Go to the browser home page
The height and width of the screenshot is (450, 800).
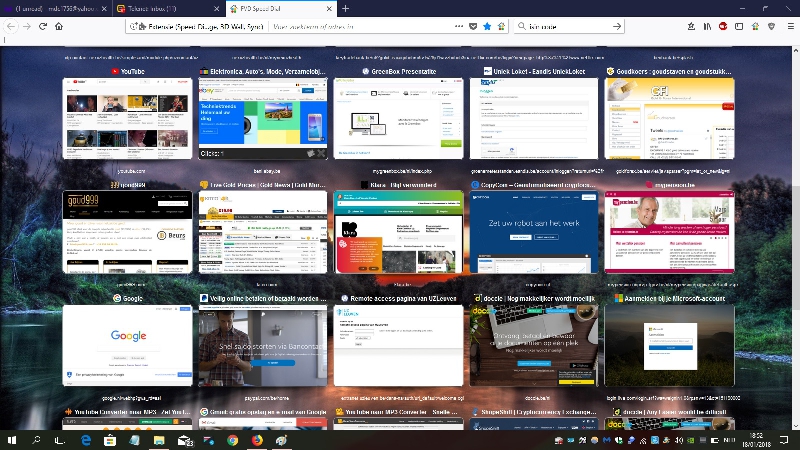coord(59,26)
